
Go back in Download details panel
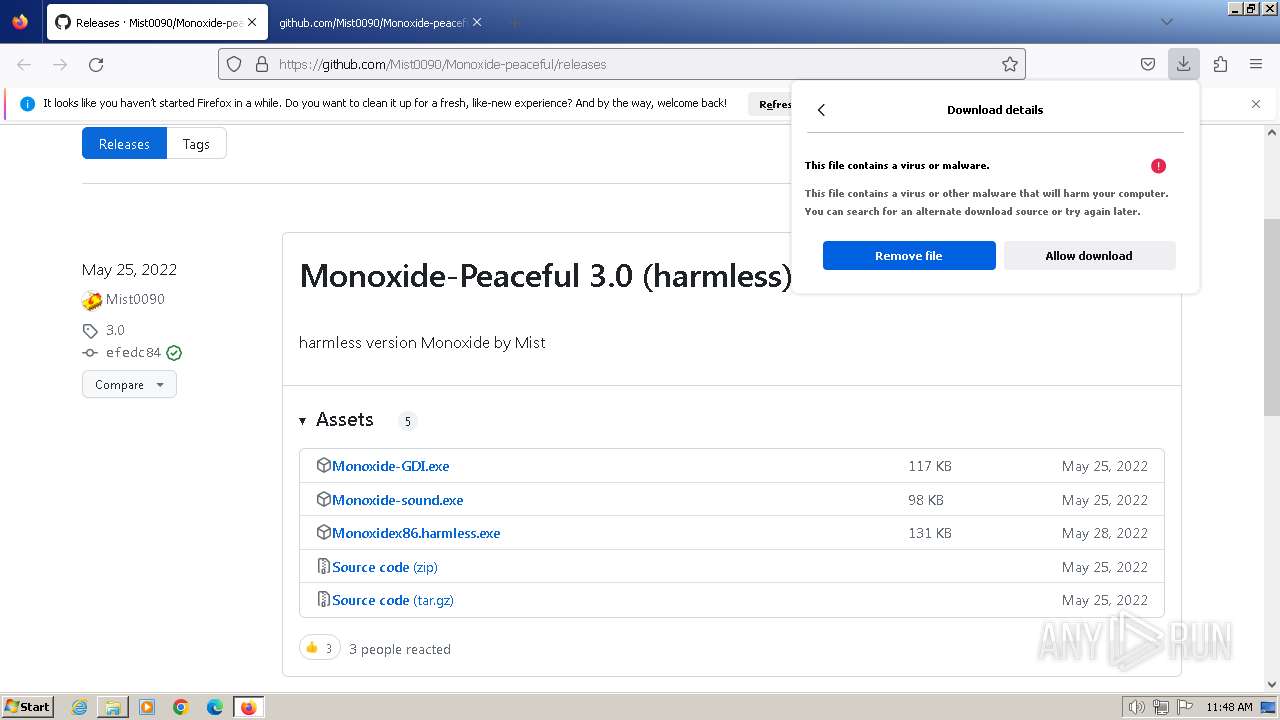[x=821, y=110]
